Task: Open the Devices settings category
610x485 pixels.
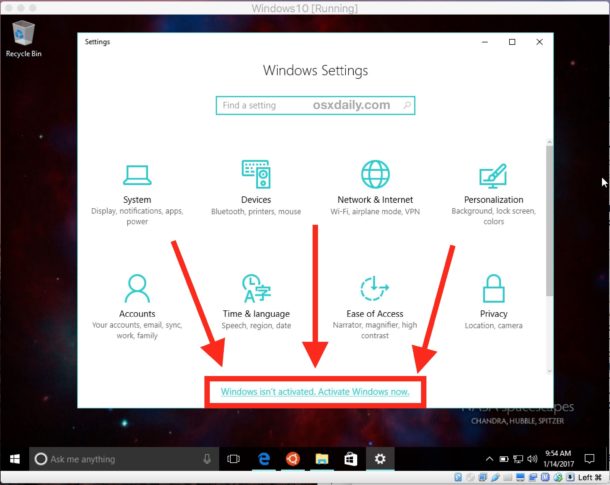Action: pyautogui.click(x=256, y=187)
